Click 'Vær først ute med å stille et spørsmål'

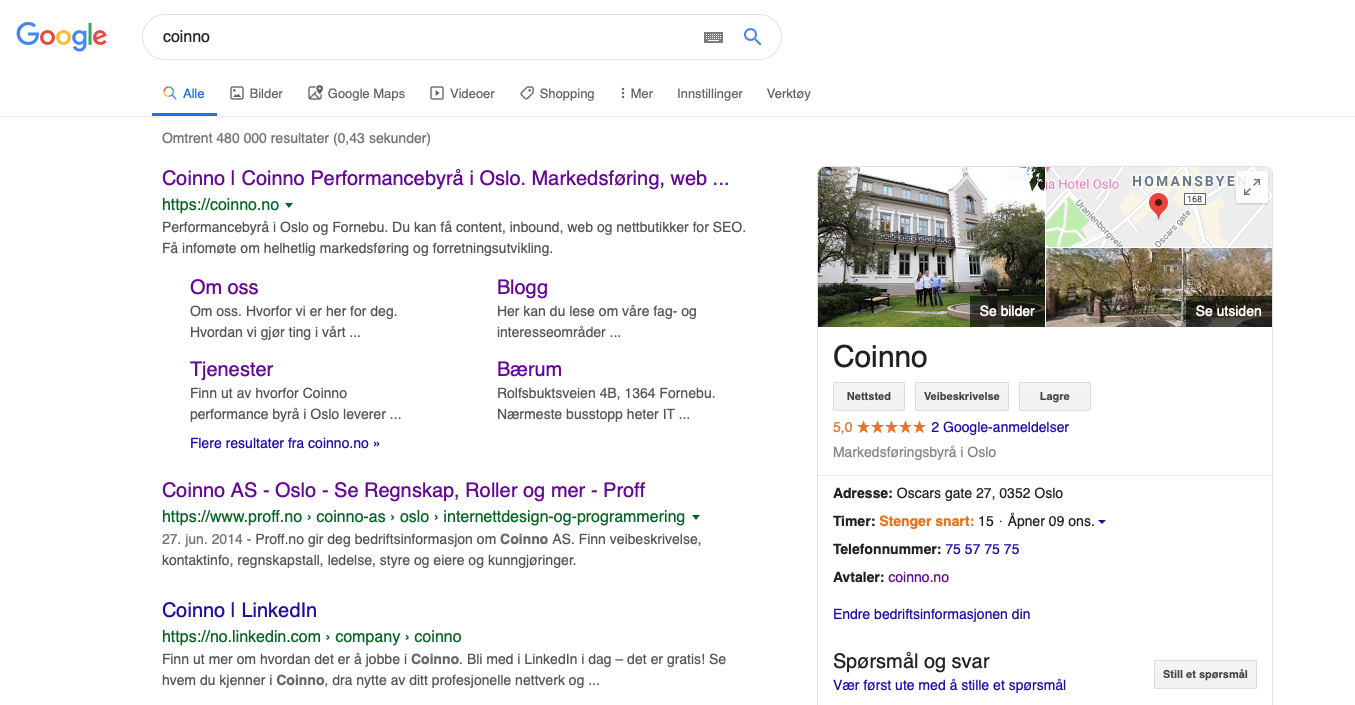[949, 685]
